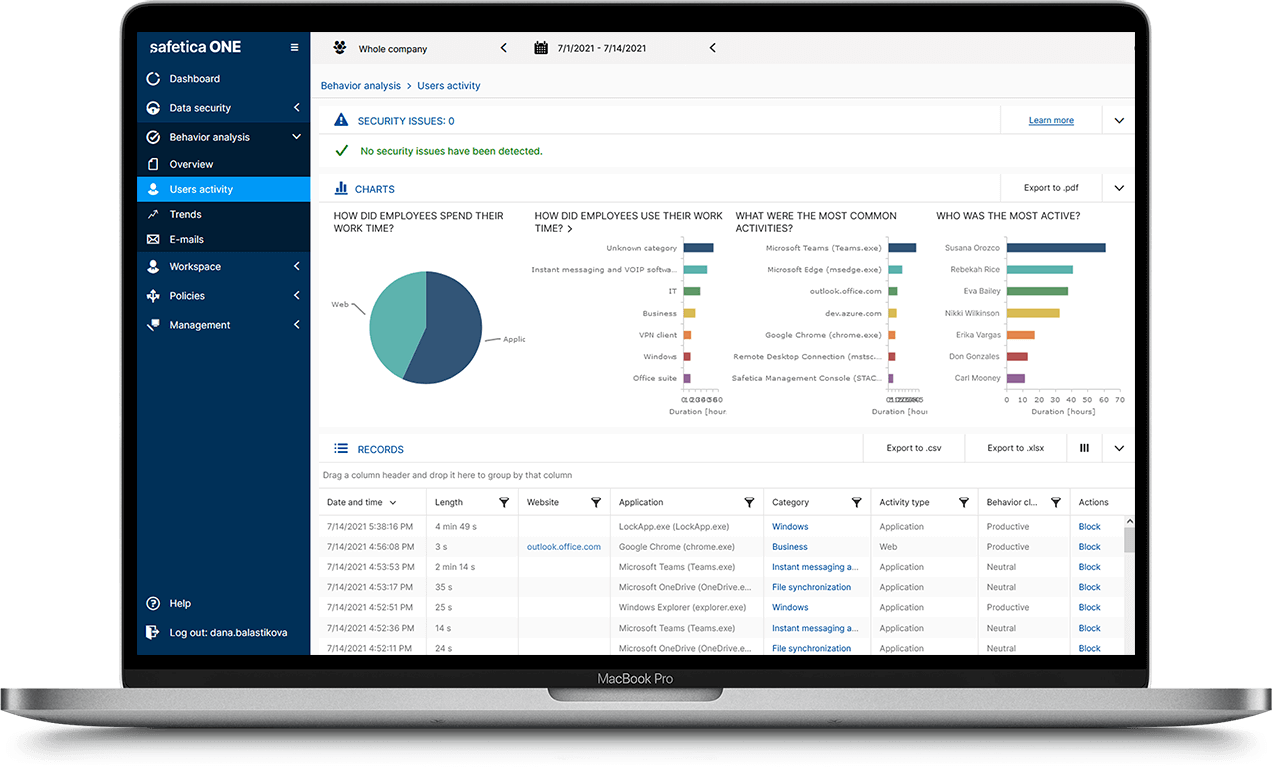Image resolution: width=1272 pixels, height=767 pixels.
Task: Sort by Date and time column
Action: coord(362,502)
